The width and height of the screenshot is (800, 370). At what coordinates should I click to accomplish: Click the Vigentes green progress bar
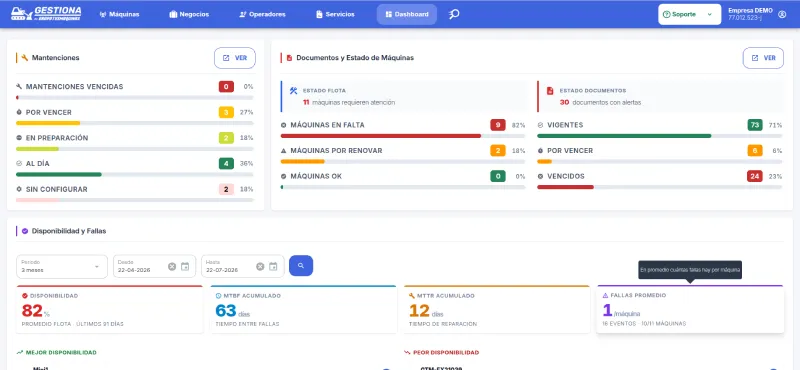point(624,136)
